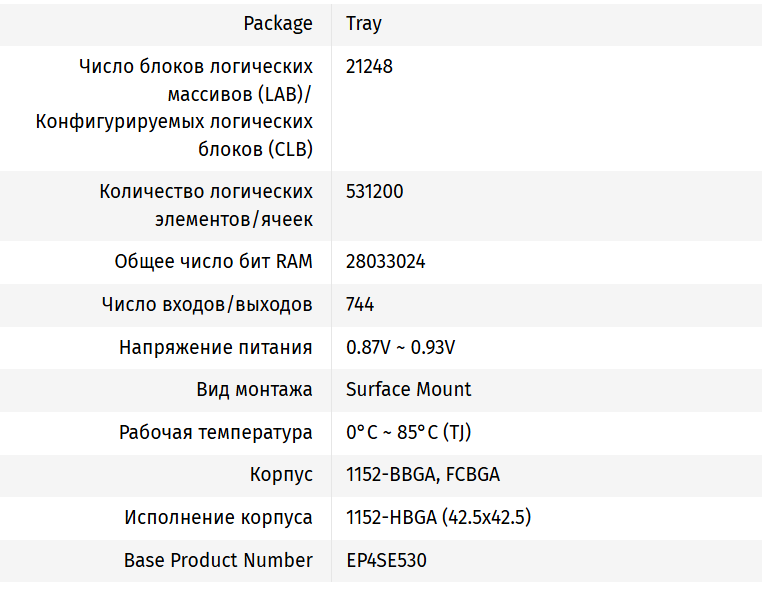Click the "Напряжение питания" label
762x595 pixels.
216,347
